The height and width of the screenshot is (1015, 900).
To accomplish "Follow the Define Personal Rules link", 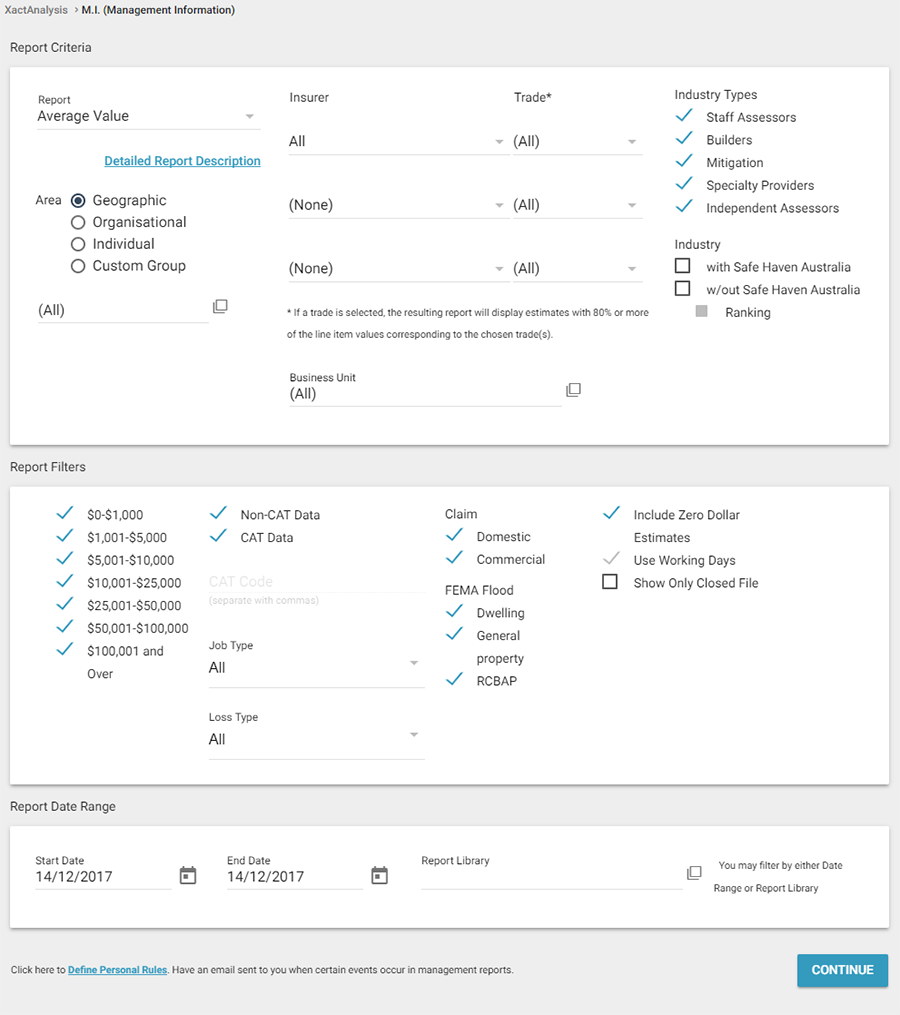I will [118, 970].
